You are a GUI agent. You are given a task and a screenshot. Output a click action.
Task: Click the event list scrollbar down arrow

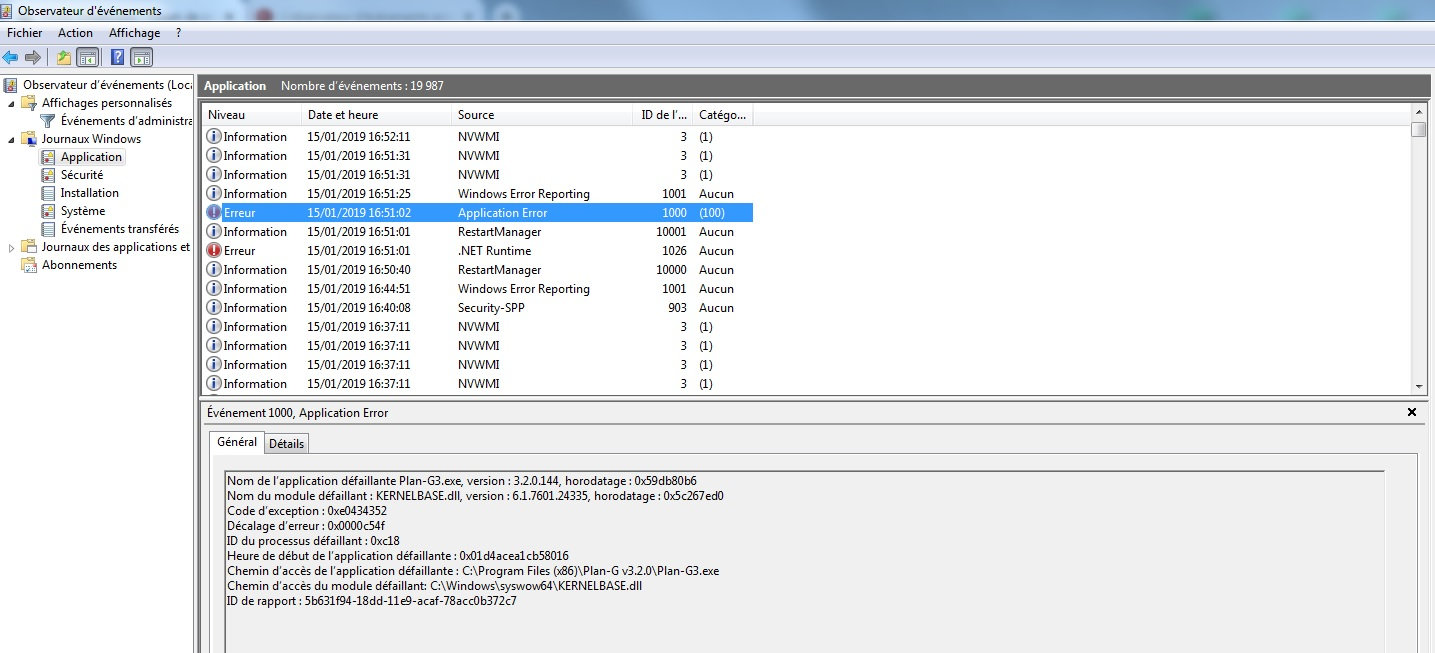coord(1419,387)
